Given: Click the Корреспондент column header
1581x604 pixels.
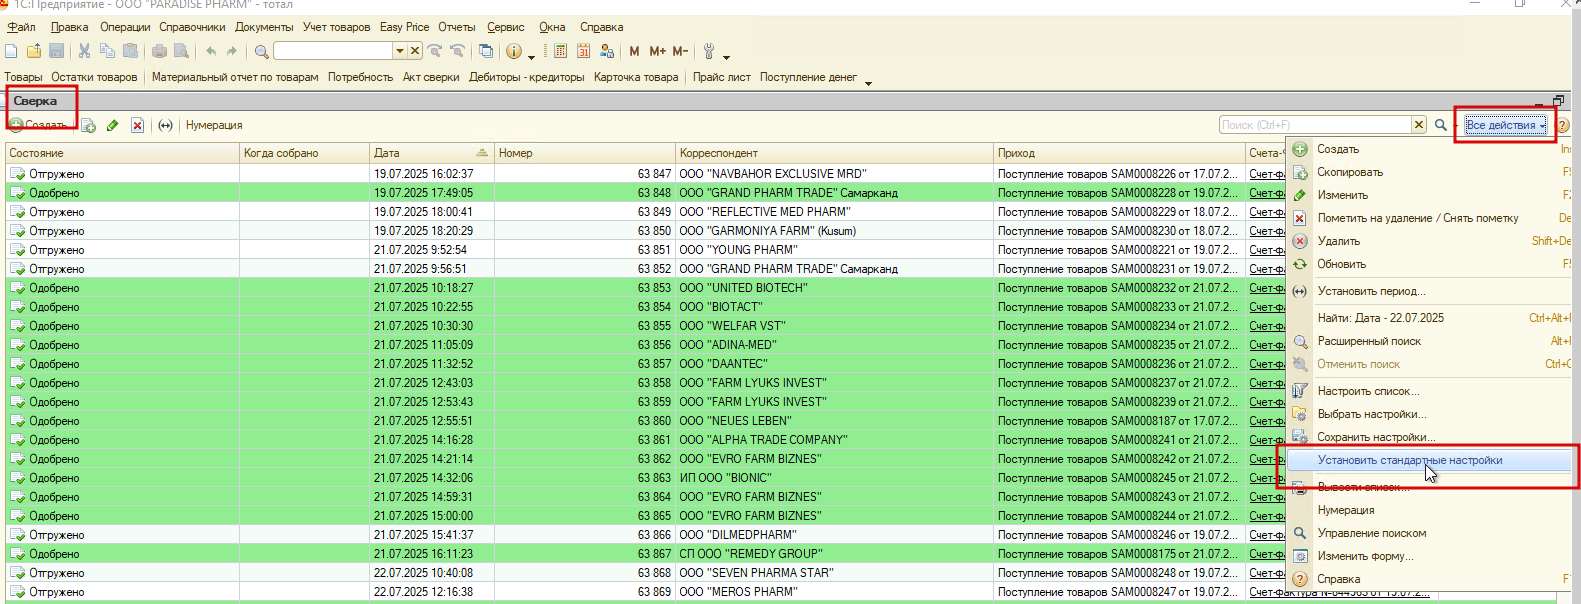Looking at the screenshot, I should tap(834, 153).
